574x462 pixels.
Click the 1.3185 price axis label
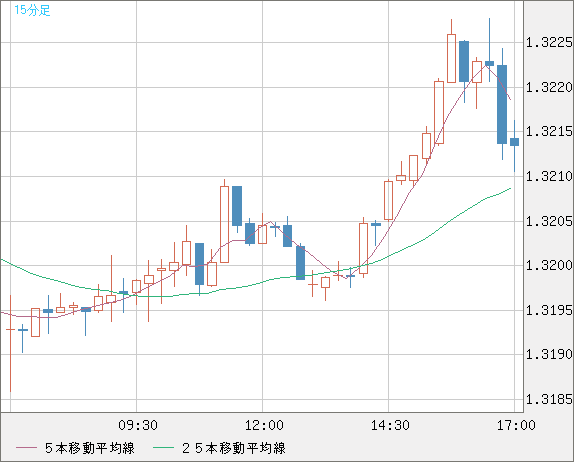click(x=549, y=399)
